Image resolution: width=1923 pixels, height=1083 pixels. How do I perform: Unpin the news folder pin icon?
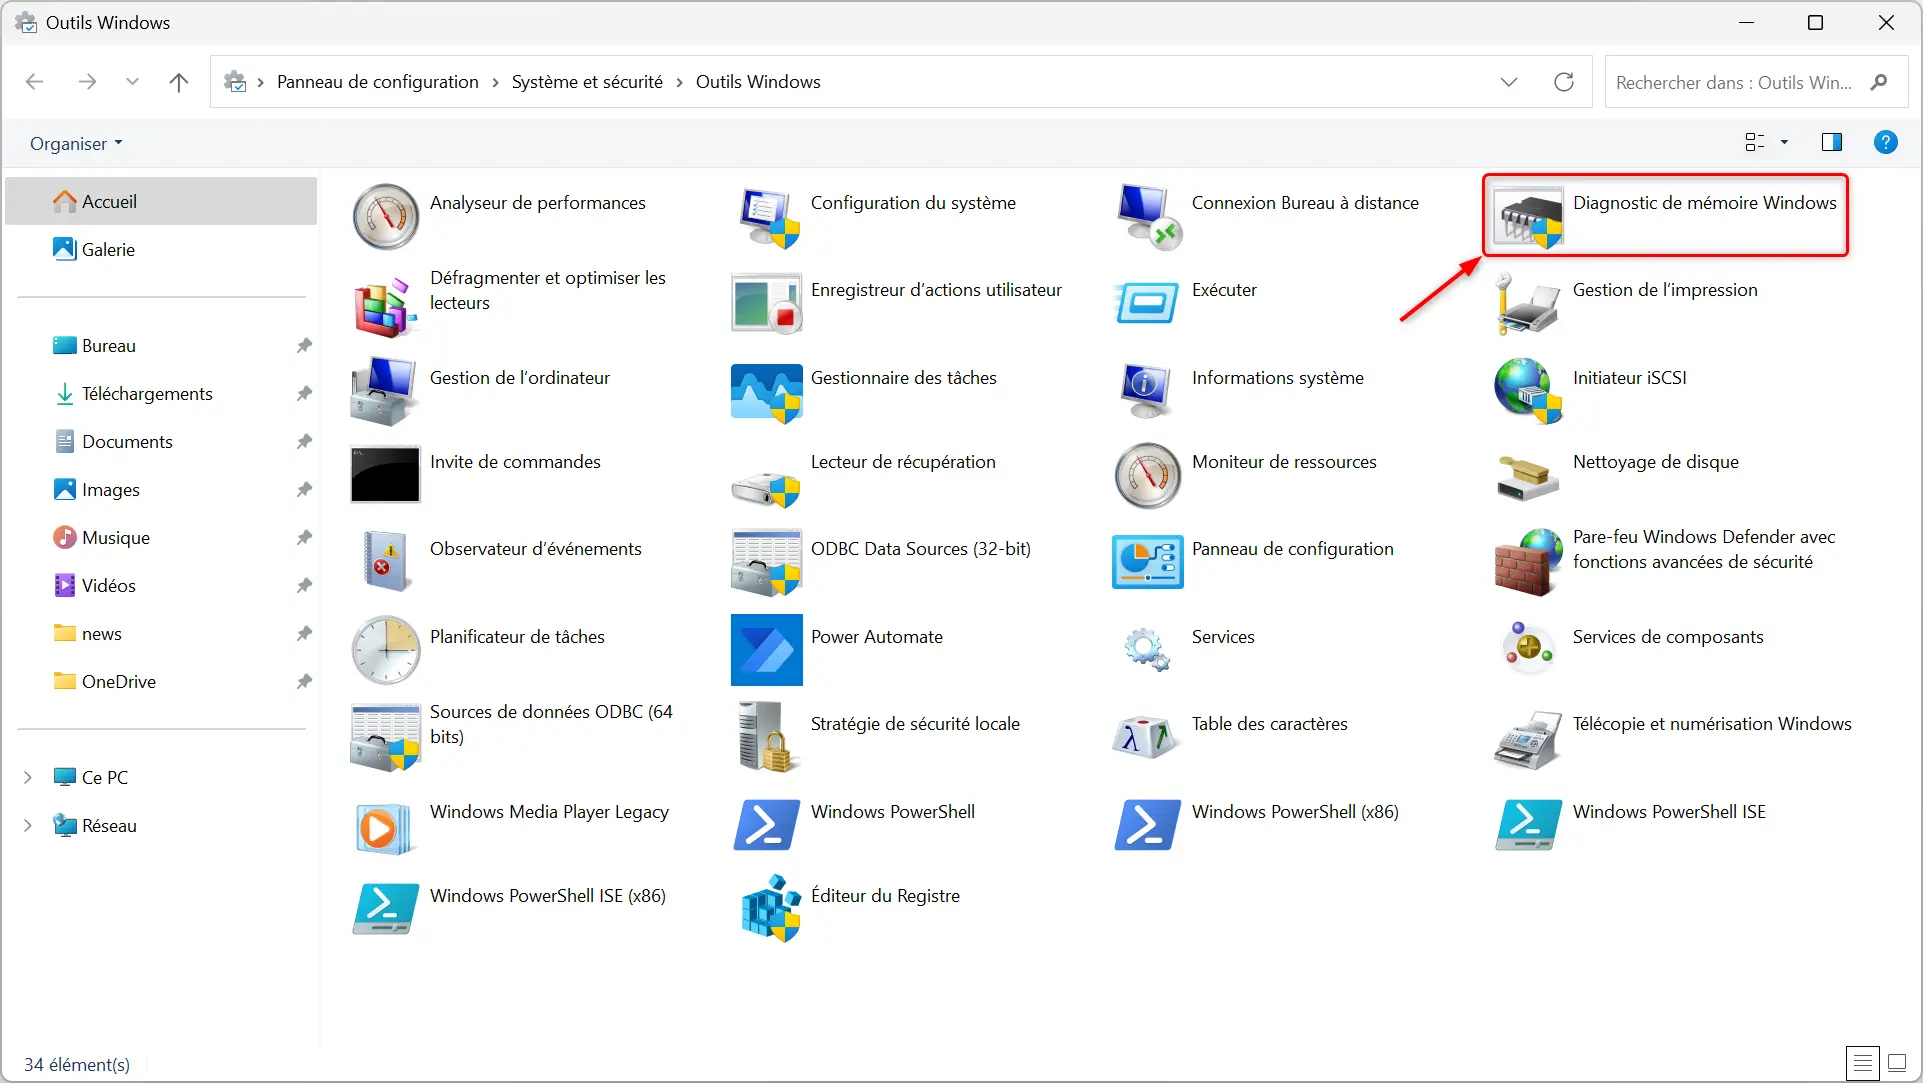pos(304,633)
